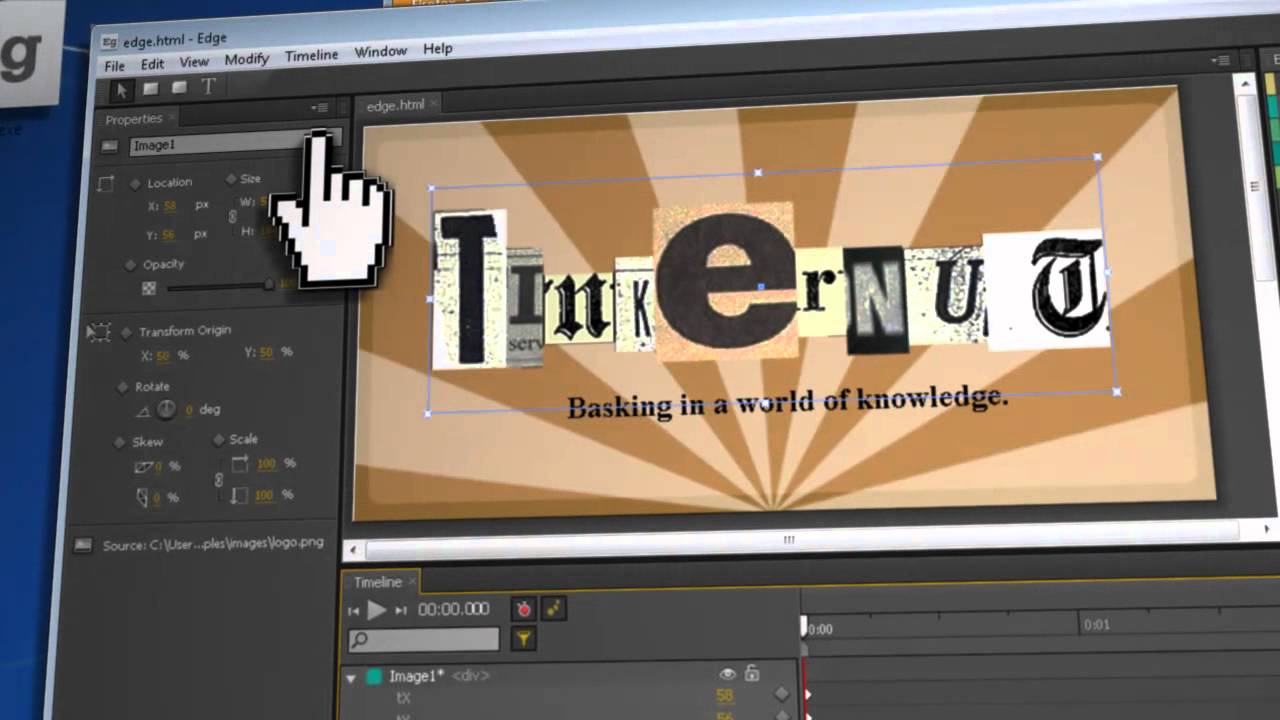The width and height of the screenshot is (1280, 720).
Task: Close the Properties panel tab
Action: [171, 117]
